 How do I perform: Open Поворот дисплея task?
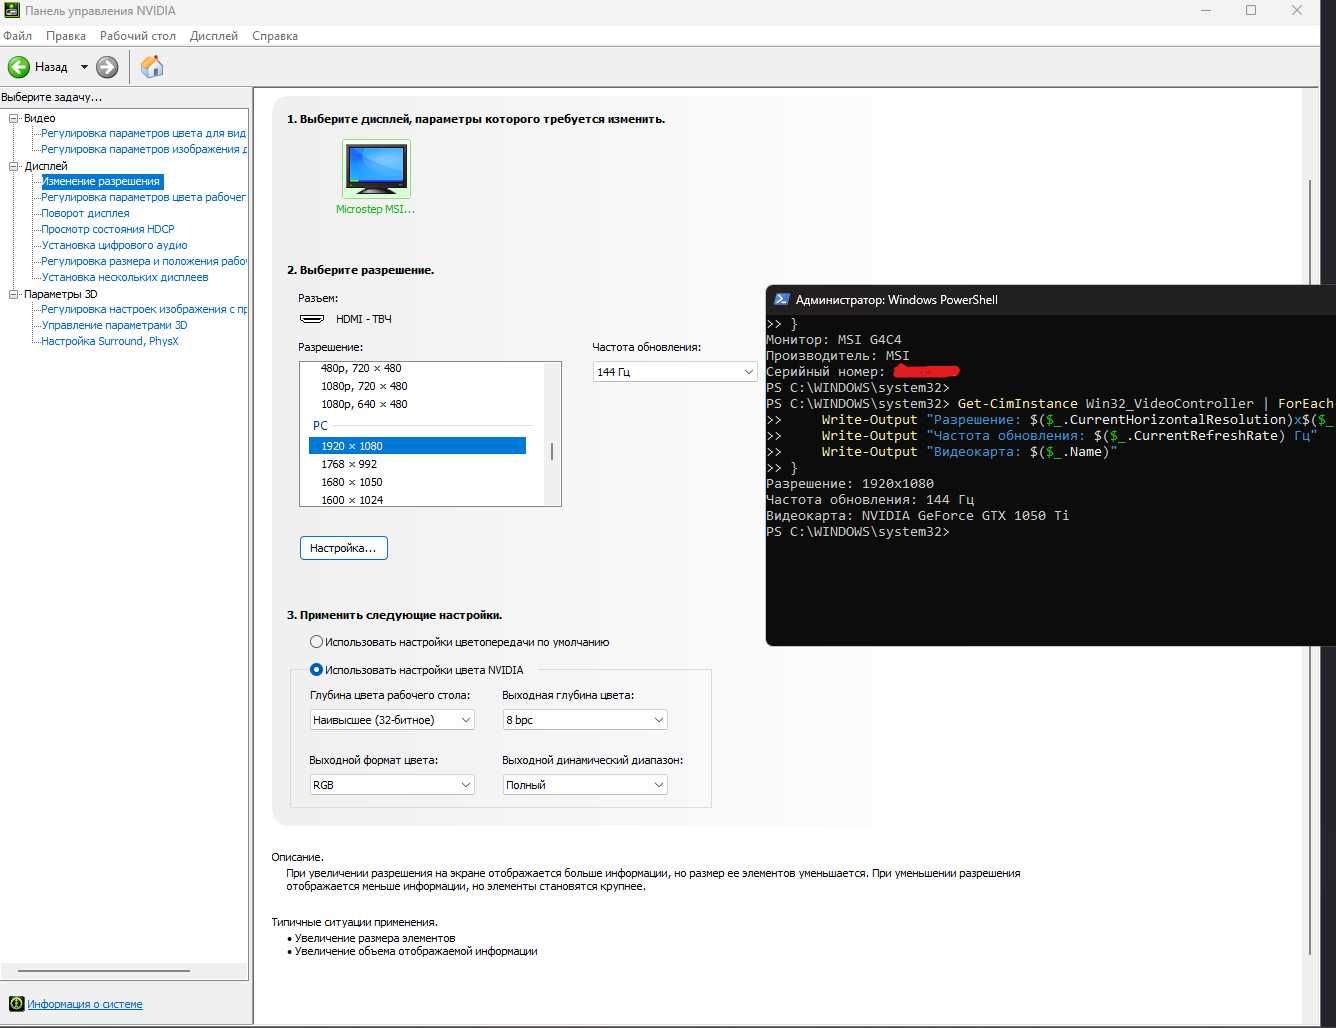pyautogui.click(x=85, y=213)
